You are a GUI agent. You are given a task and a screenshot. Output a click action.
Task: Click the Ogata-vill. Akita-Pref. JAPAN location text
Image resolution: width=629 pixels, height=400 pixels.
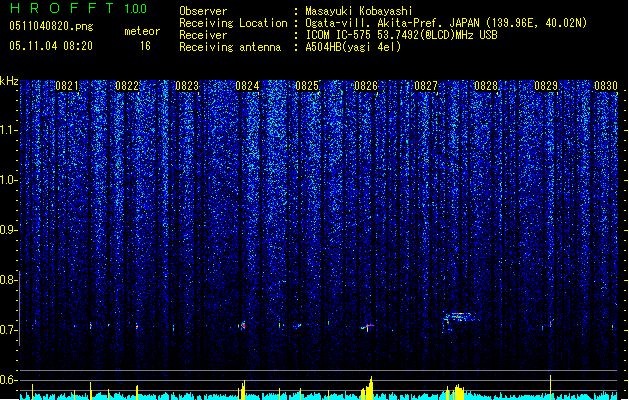[x=446, y=23]
